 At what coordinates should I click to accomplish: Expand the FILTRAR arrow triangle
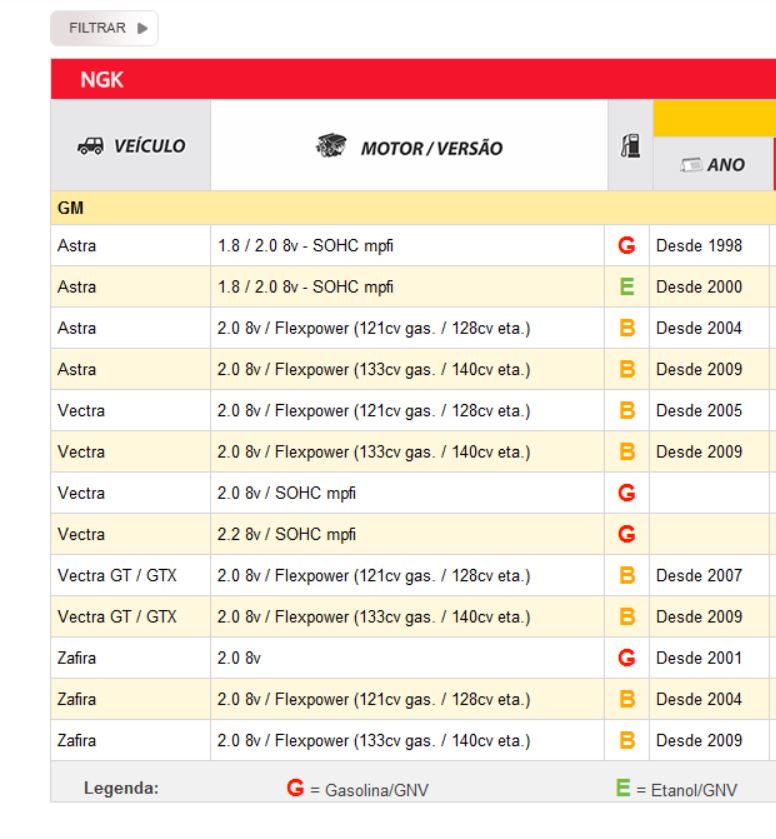pyautogui.click(x=142, y=28)
